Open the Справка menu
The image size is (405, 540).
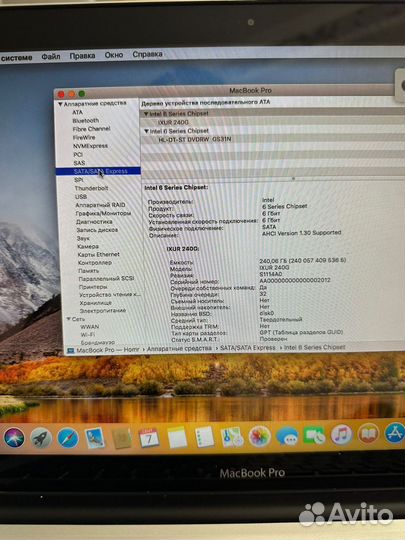147,54
